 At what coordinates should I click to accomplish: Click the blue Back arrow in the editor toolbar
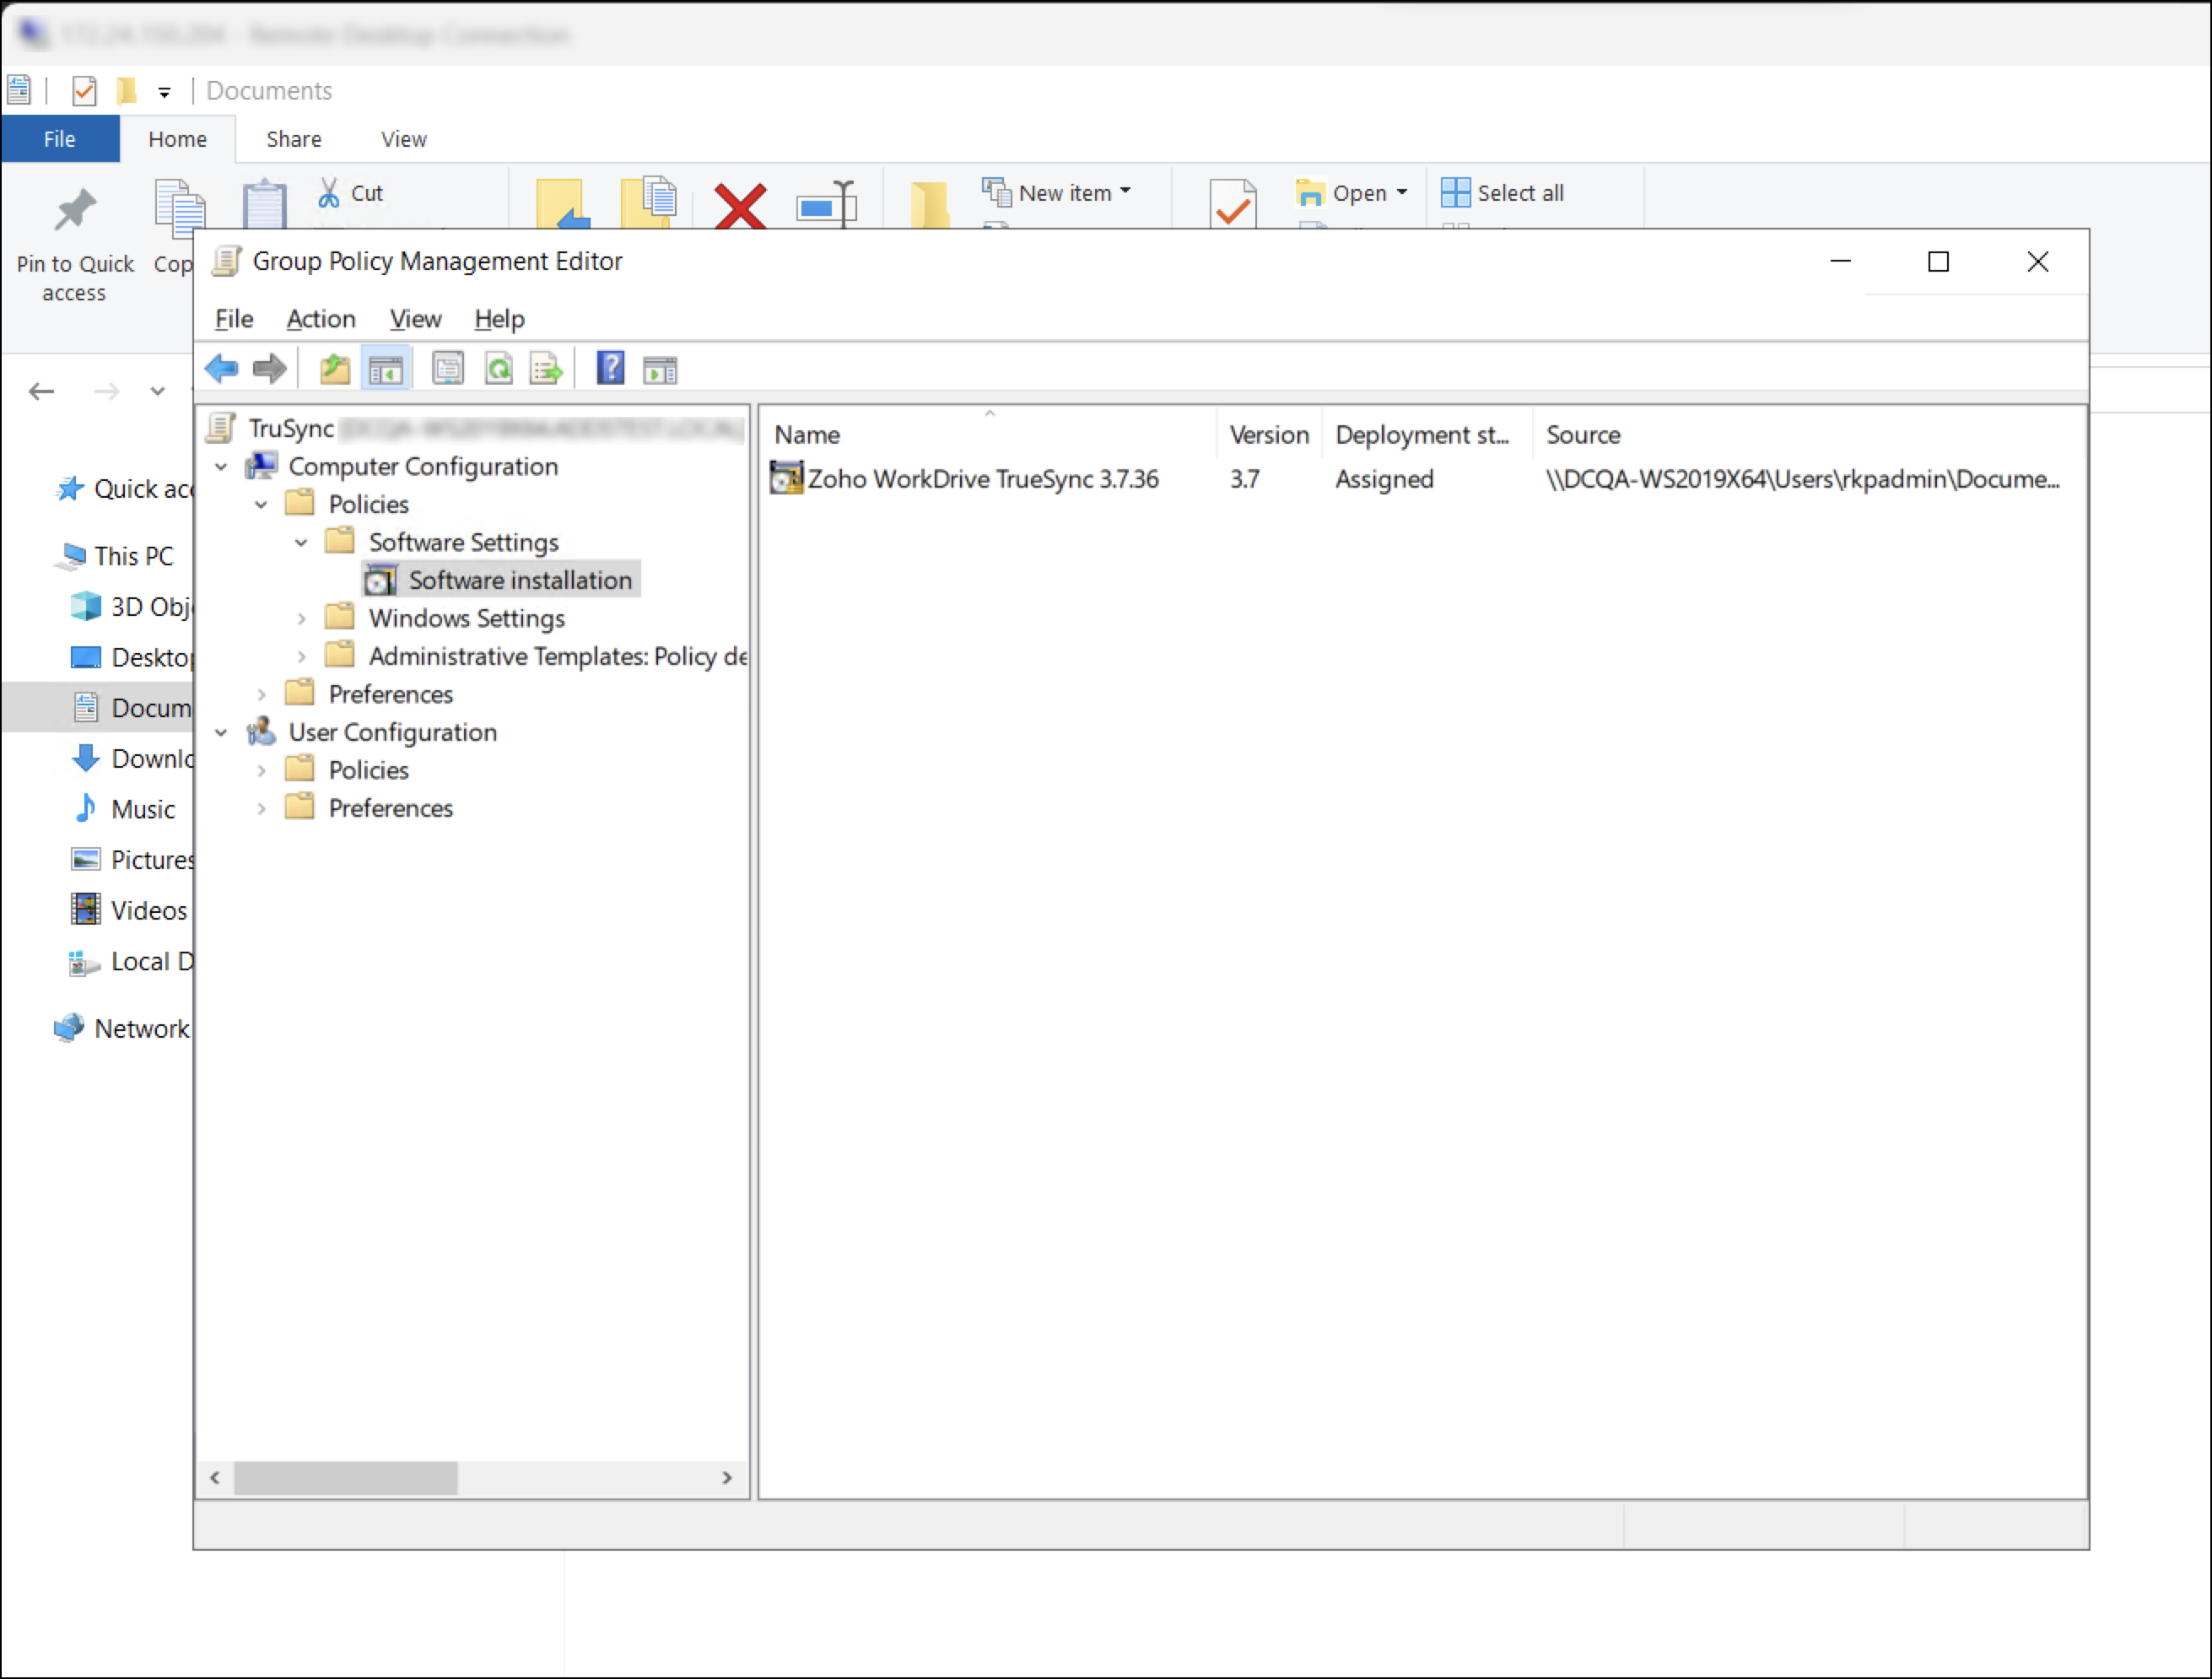click(221, 369)
